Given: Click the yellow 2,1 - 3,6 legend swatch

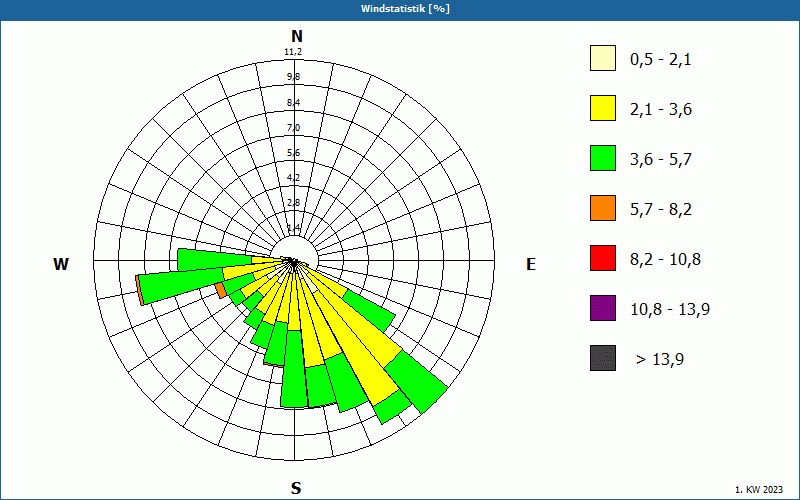Looking at the screenshot, I should click(603, 108).
